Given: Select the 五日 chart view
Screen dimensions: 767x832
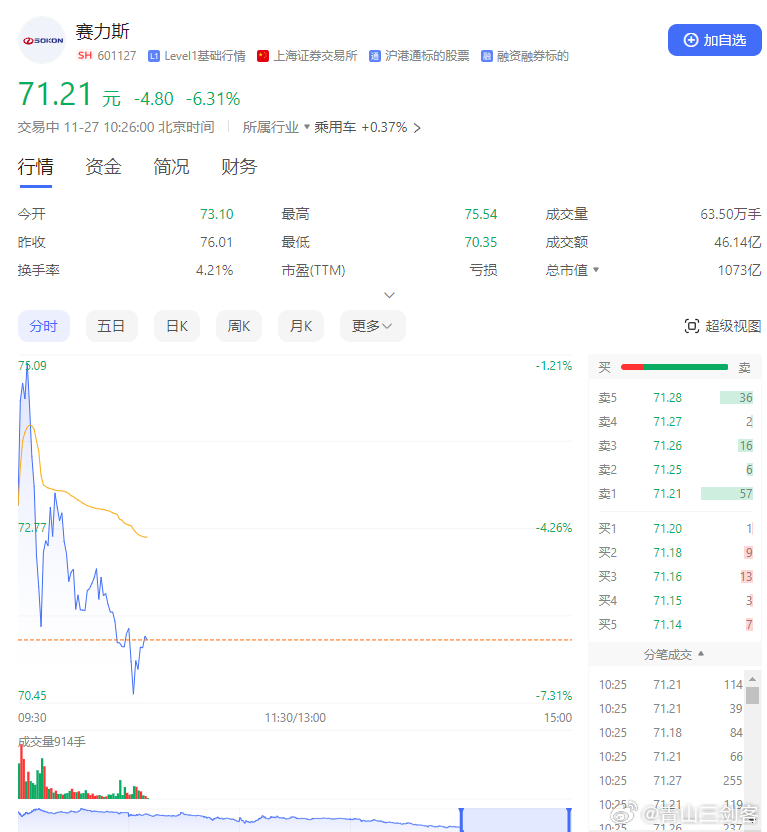Looking at the screenshot, I should pos(111,326).
